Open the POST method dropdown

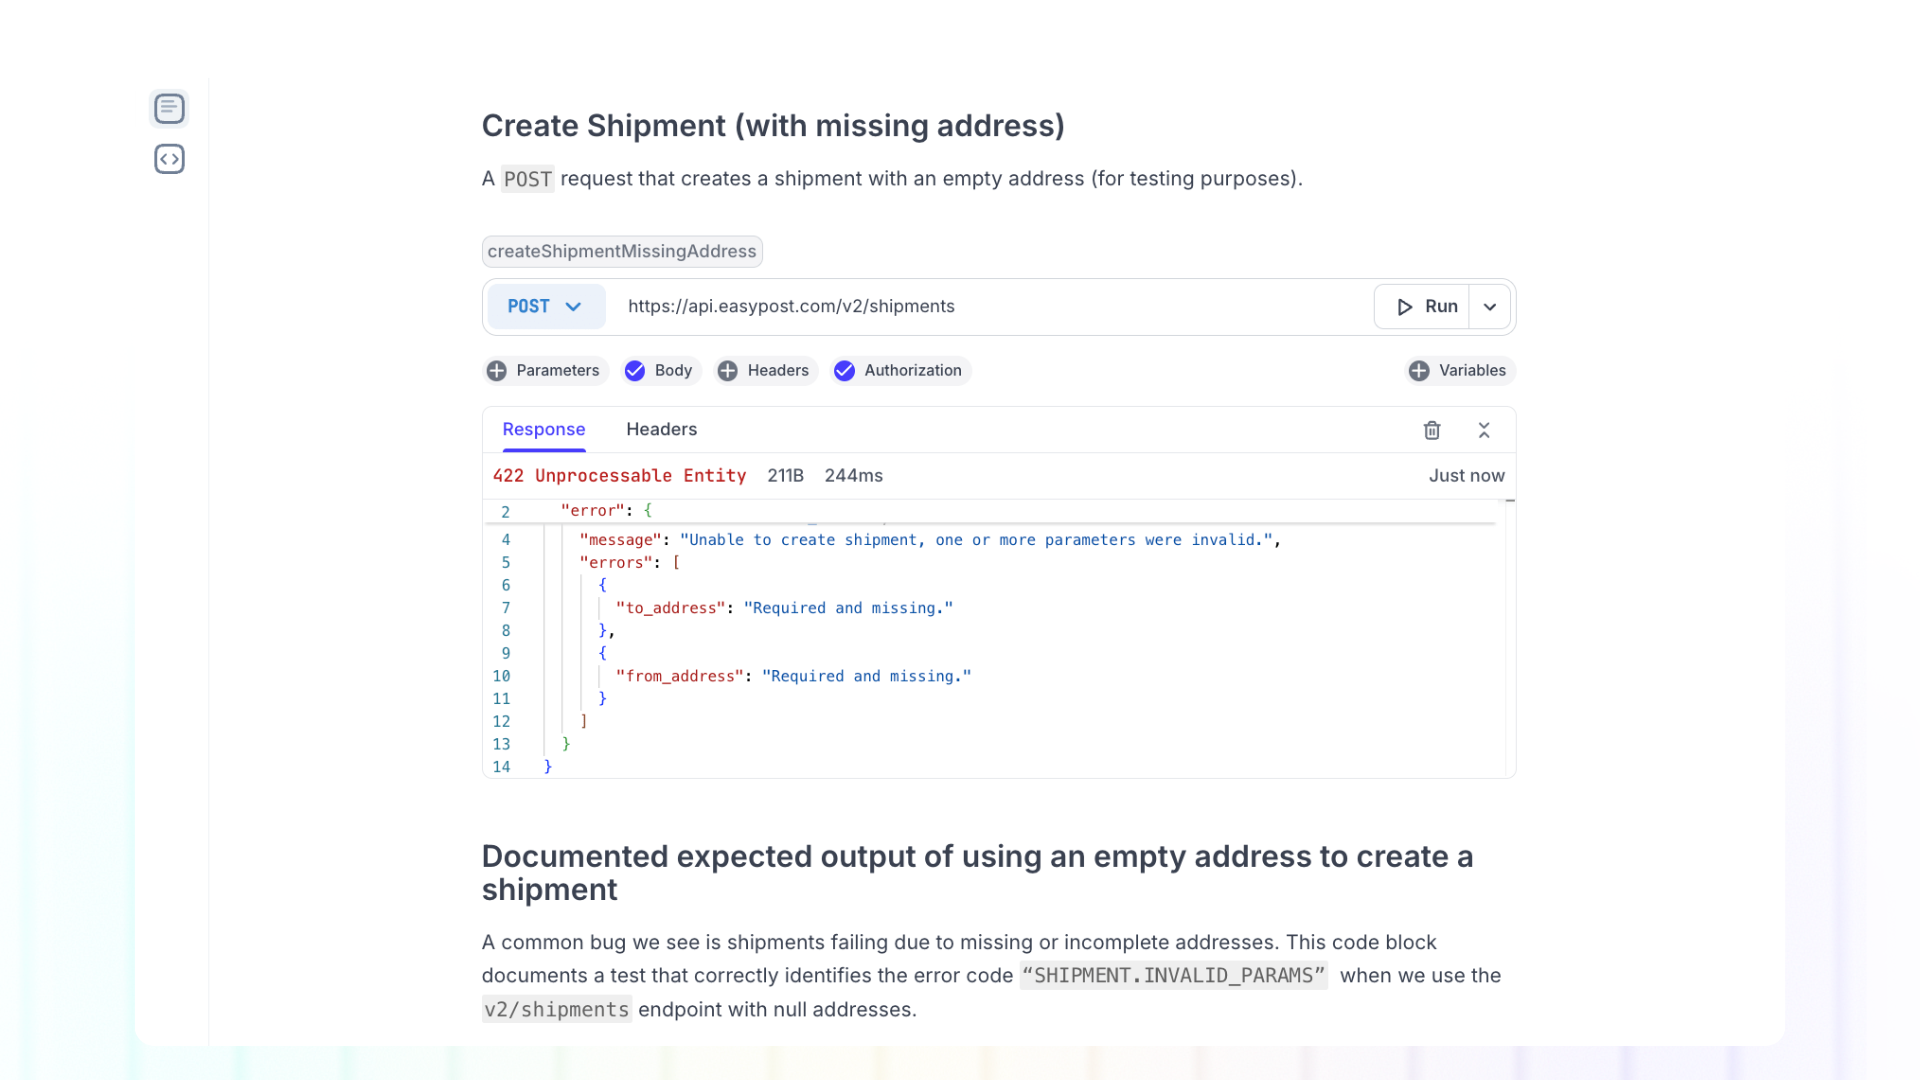(546, 307)
